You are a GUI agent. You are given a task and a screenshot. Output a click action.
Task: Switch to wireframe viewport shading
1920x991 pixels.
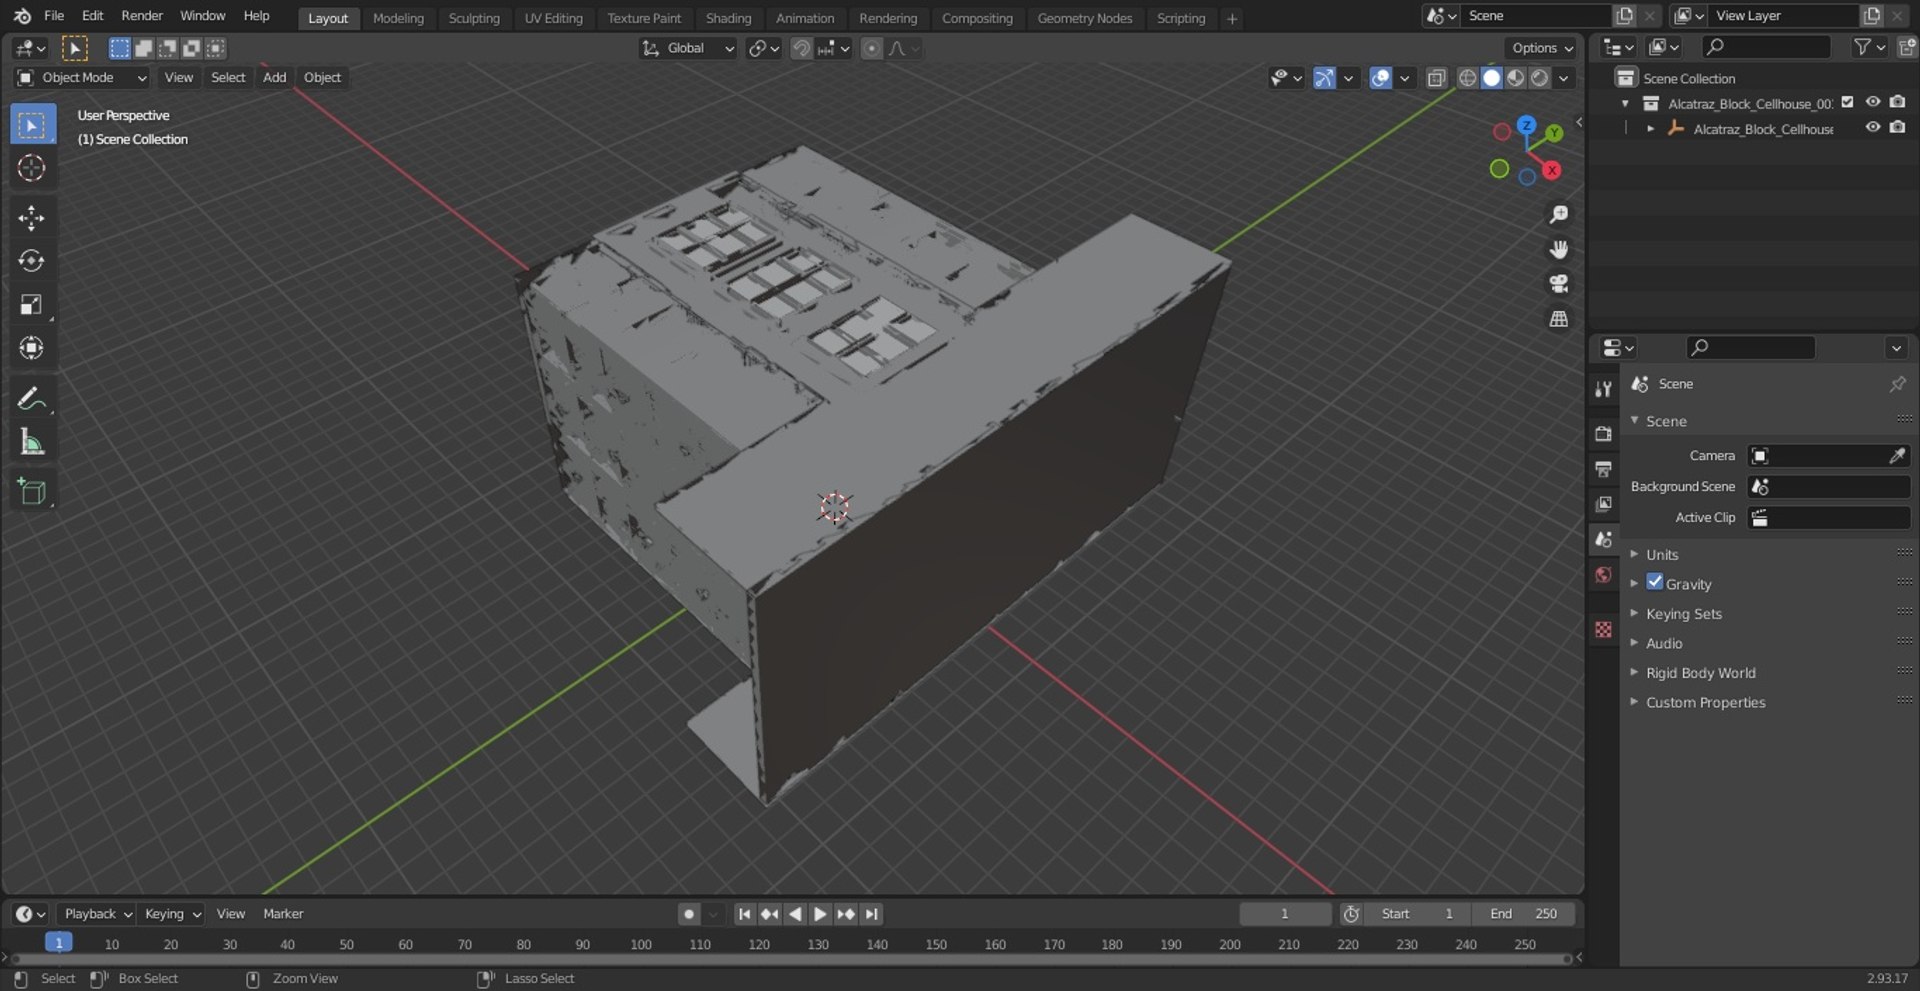pos(1467,78)
